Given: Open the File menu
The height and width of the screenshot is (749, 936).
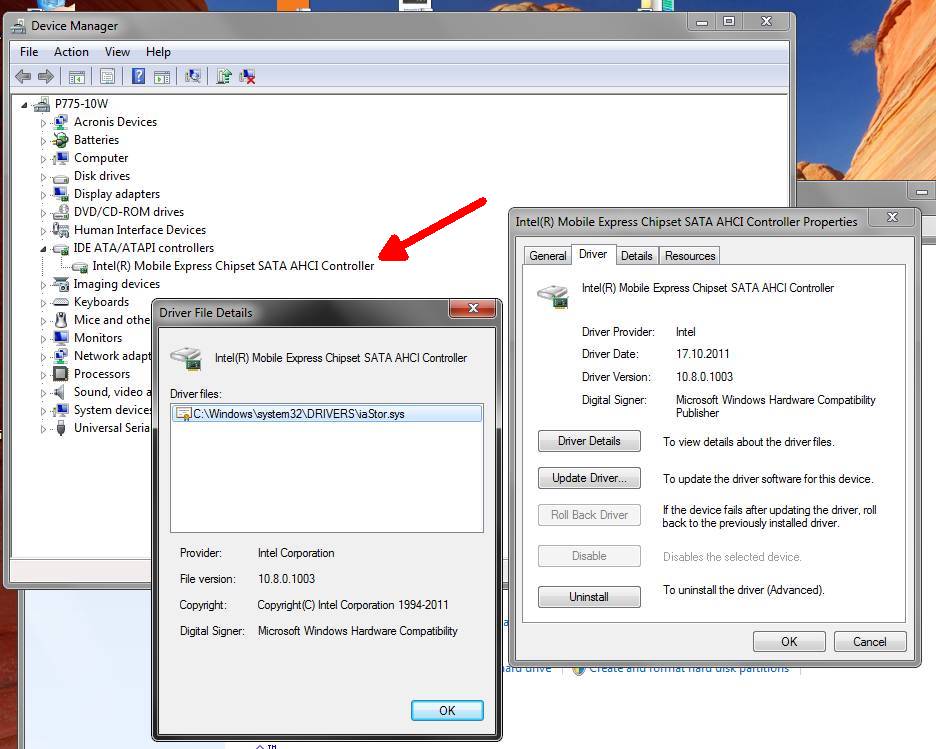Looking at the screenshot, I should 29,52.
